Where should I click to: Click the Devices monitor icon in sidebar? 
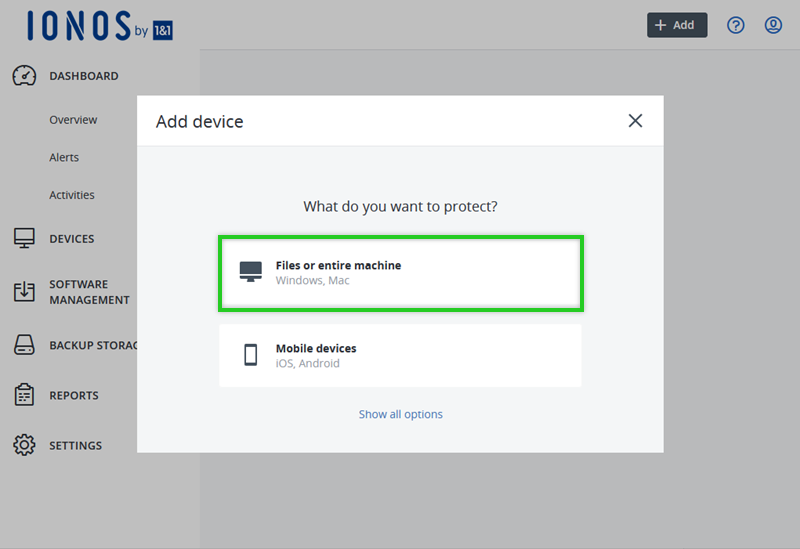pos(24,239)
